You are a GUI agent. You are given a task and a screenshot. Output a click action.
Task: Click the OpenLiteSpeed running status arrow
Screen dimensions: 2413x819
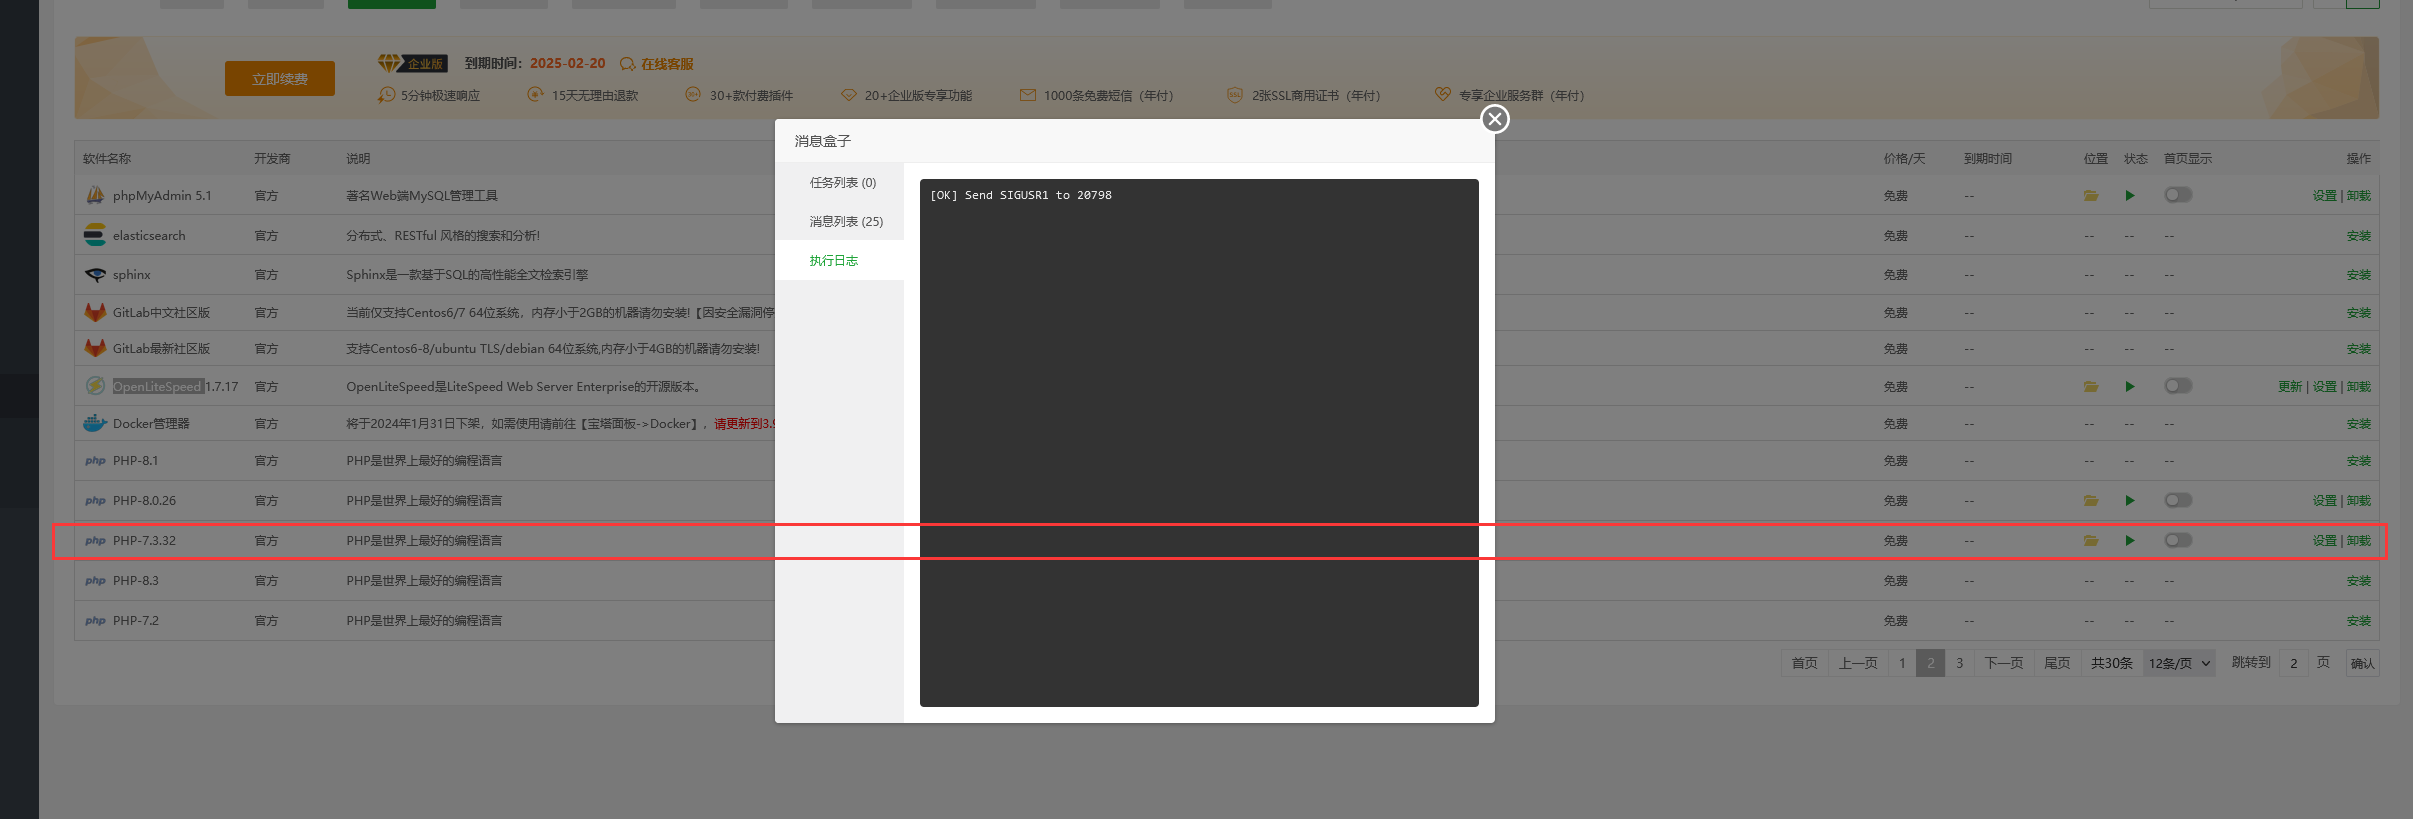pos(2130,386)
